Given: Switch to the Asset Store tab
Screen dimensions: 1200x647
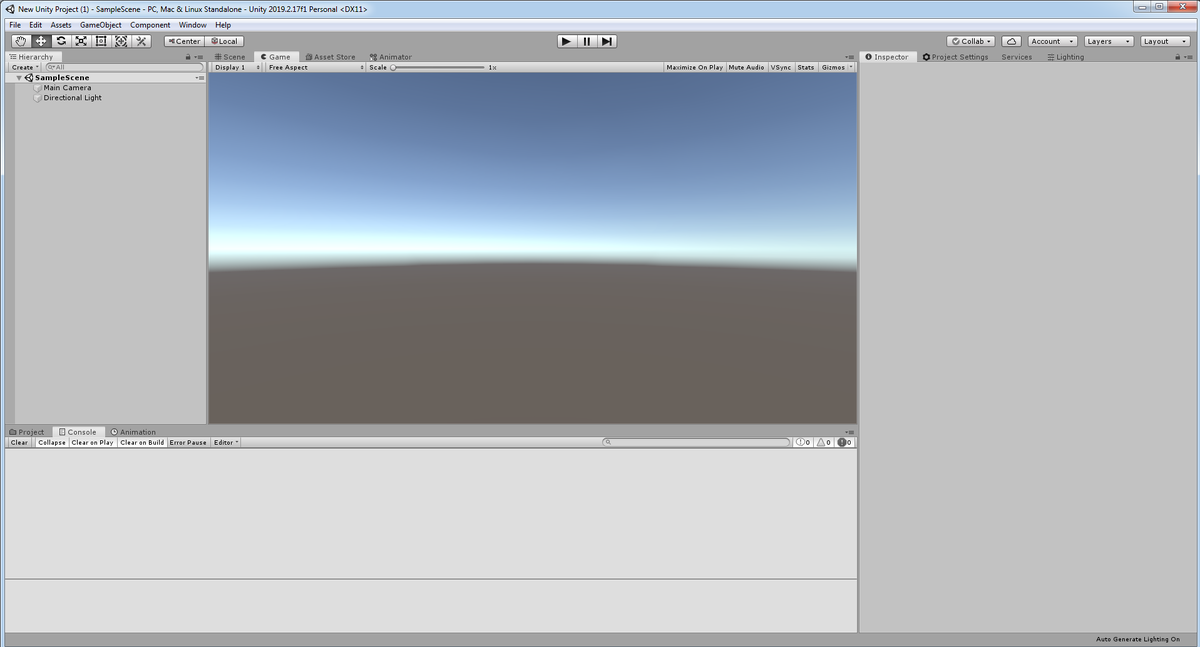Looking at the screenshot, I should 330,57.
